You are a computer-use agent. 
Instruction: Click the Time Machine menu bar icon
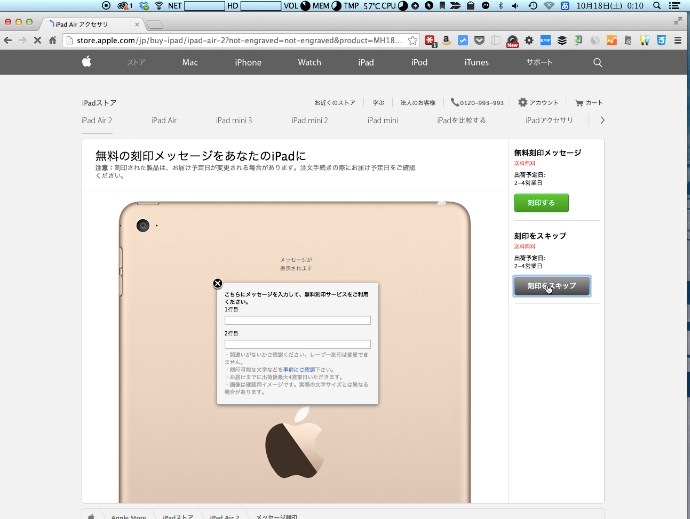click(x=532, y=6)
